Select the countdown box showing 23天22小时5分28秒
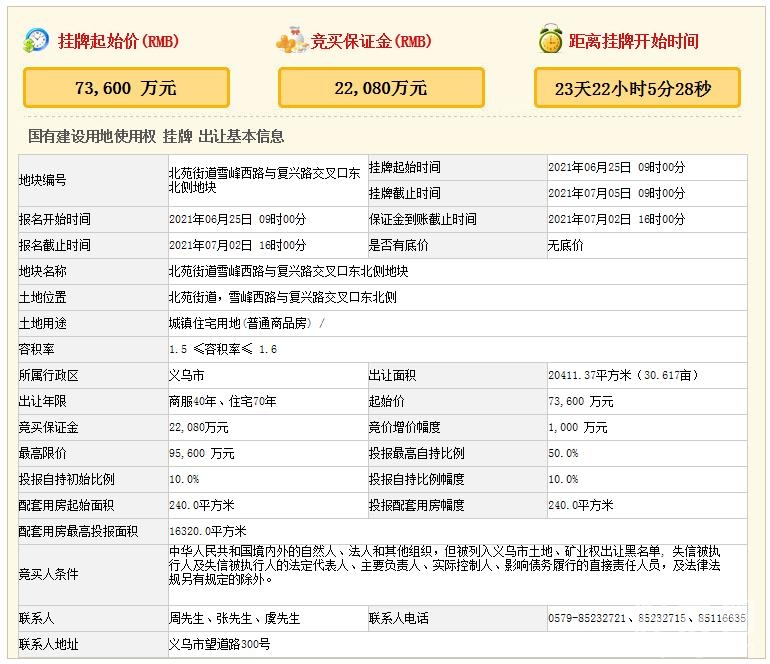770x664 pixels. point(637,88)
